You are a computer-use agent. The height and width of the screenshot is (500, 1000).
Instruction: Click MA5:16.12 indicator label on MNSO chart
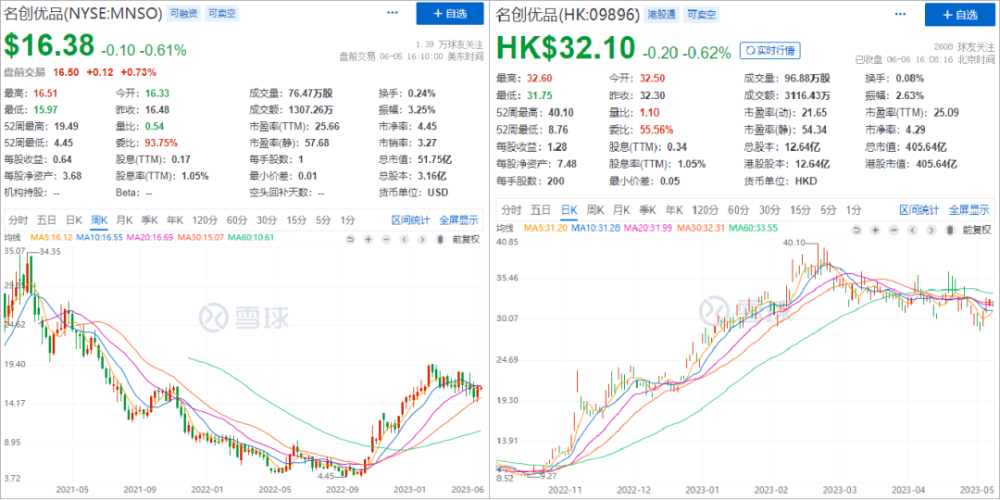click(x=50, y=238)
